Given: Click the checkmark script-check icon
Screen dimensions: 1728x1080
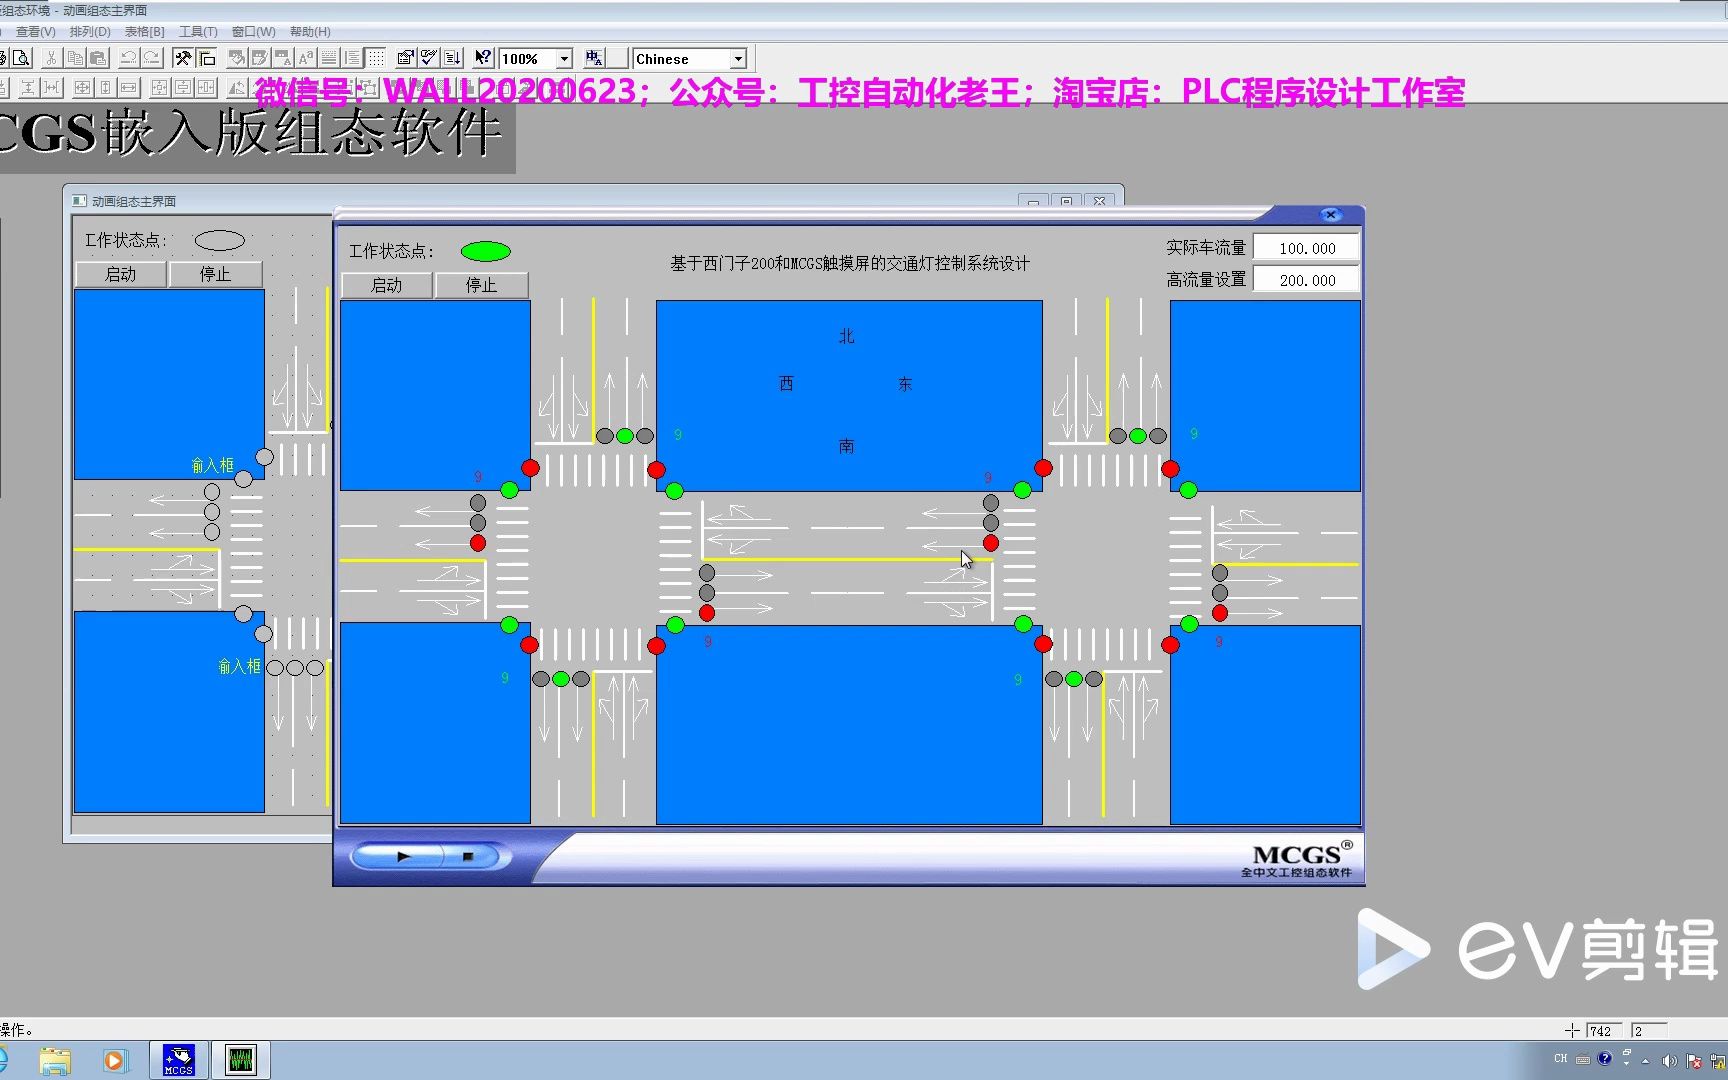Looking at the screenshot, I should (429, 58).
